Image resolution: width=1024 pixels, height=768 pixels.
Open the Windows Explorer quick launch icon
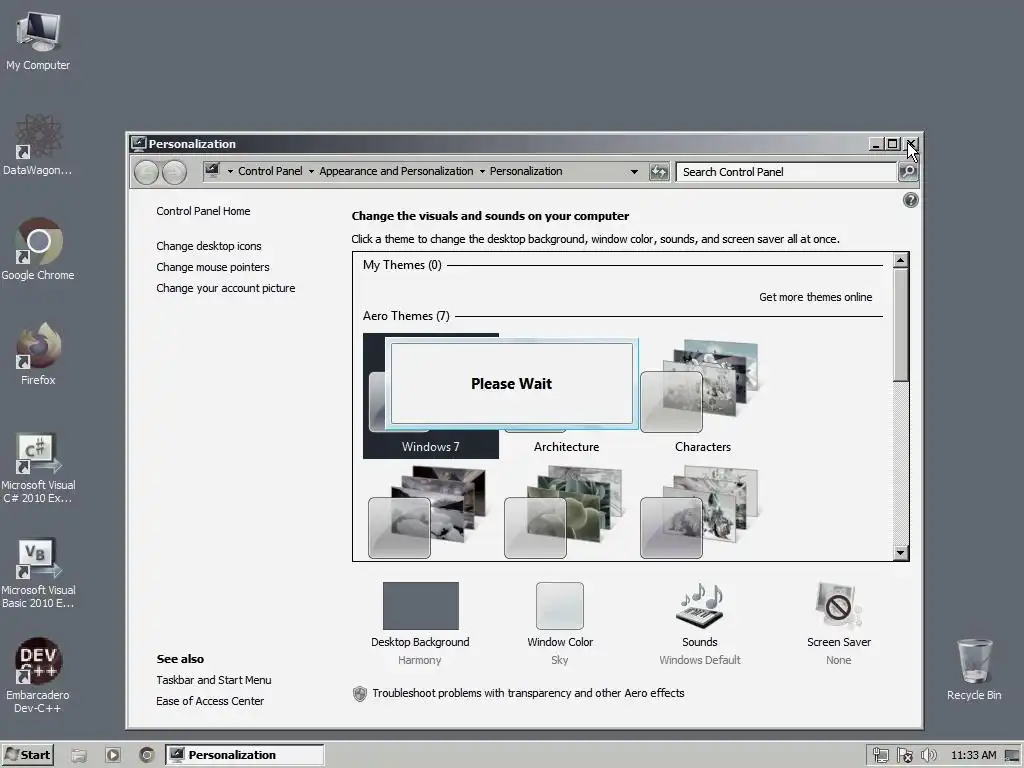(x=79, y=756)
